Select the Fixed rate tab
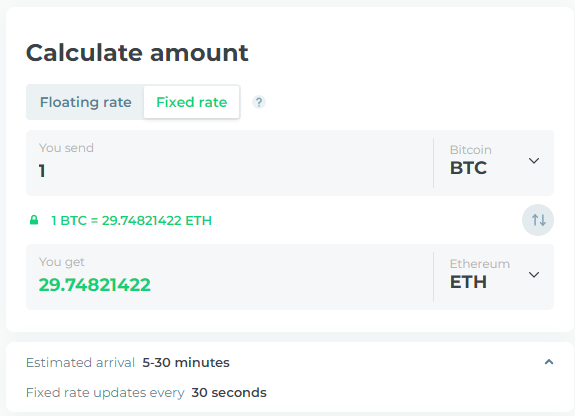 [x=191, y=102]
